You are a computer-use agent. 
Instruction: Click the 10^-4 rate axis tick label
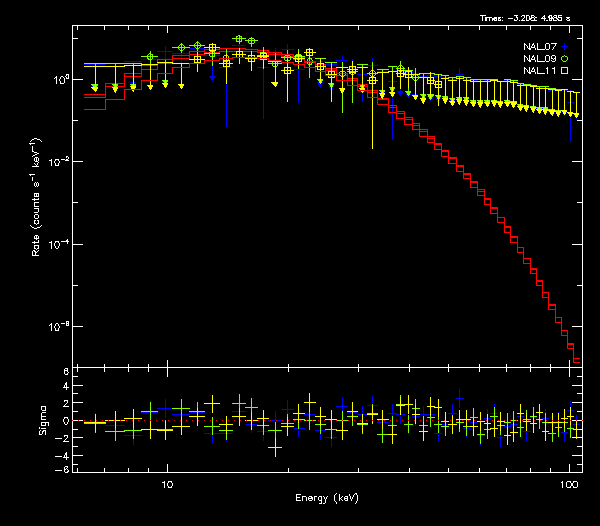[60, 244]
